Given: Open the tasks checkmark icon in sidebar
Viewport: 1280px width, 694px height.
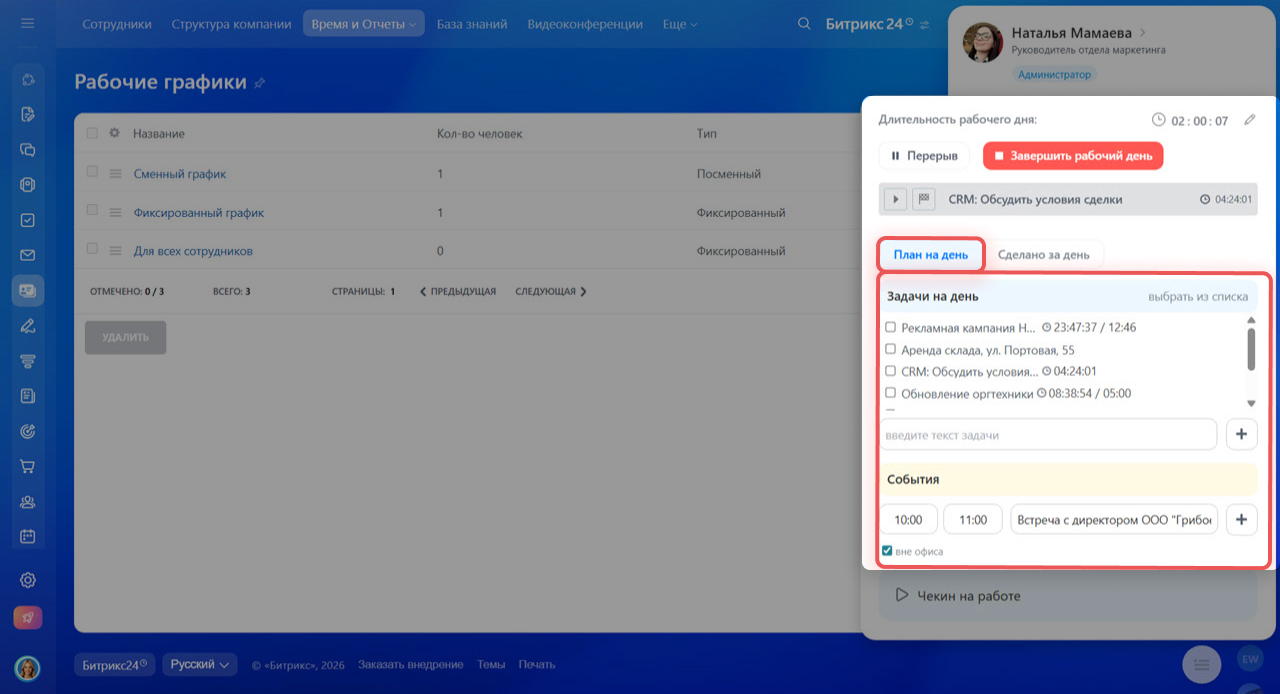Looking at the screenshot, I should 28,220.
